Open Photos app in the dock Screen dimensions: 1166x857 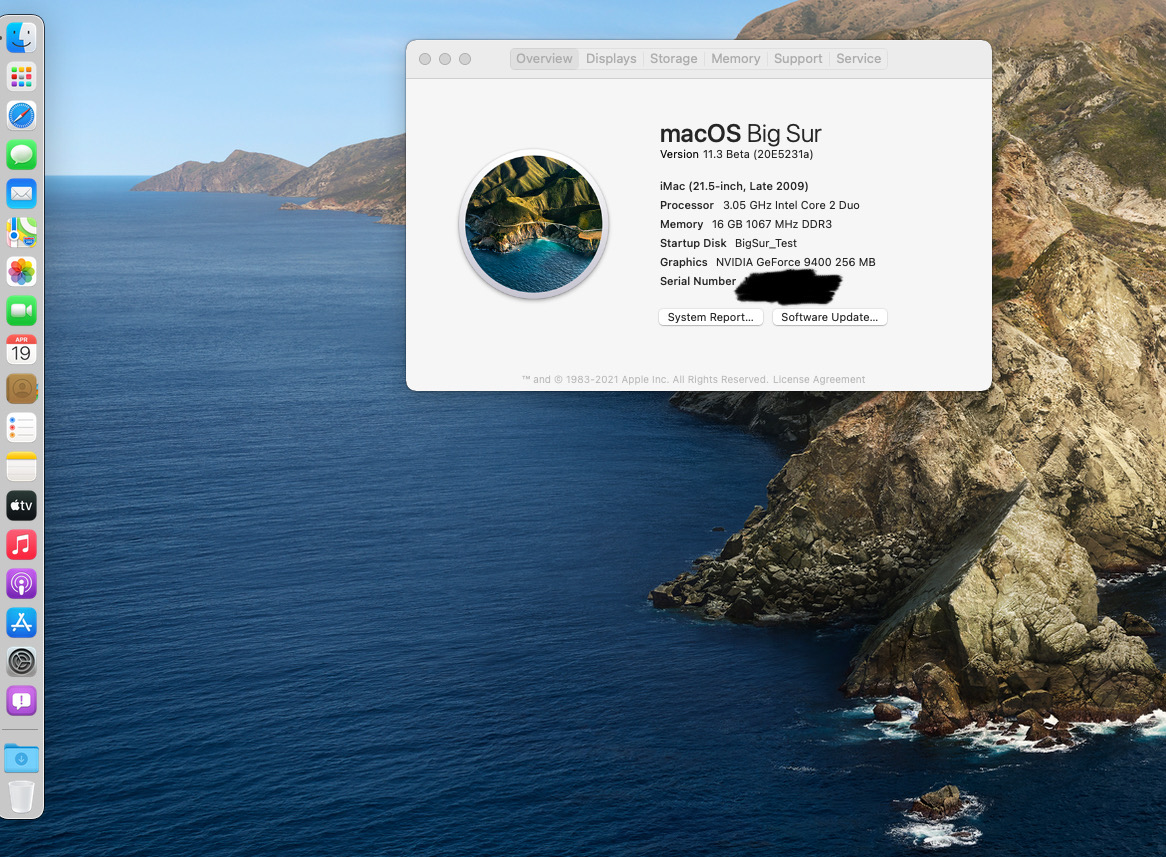pyautogui.click(x=22, y=272)
